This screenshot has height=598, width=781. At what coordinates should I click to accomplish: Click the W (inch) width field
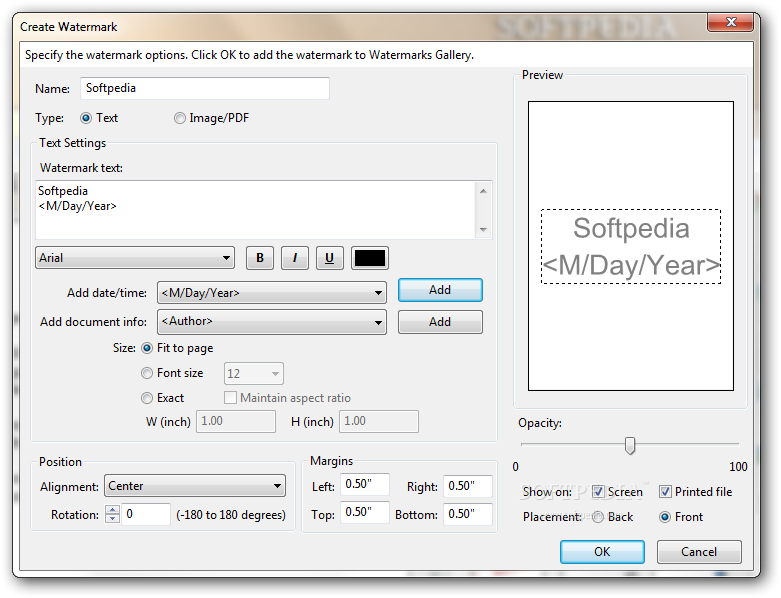click(x=236, y=422)
